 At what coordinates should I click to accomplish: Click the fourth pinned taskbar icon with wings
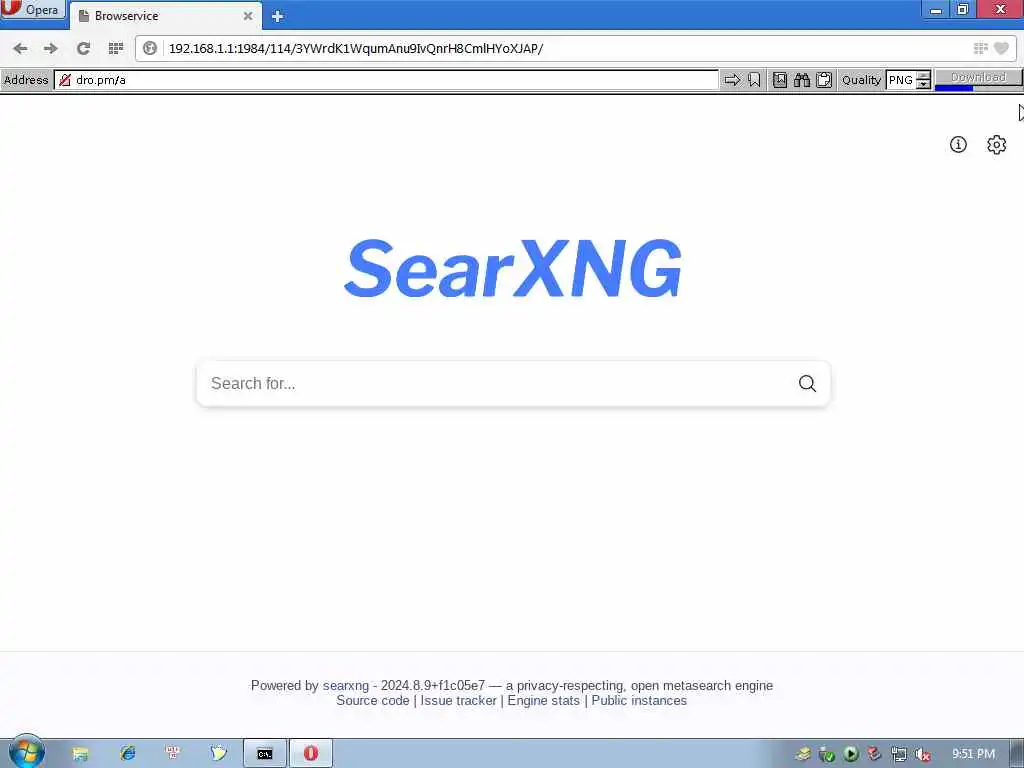point(219,754)
